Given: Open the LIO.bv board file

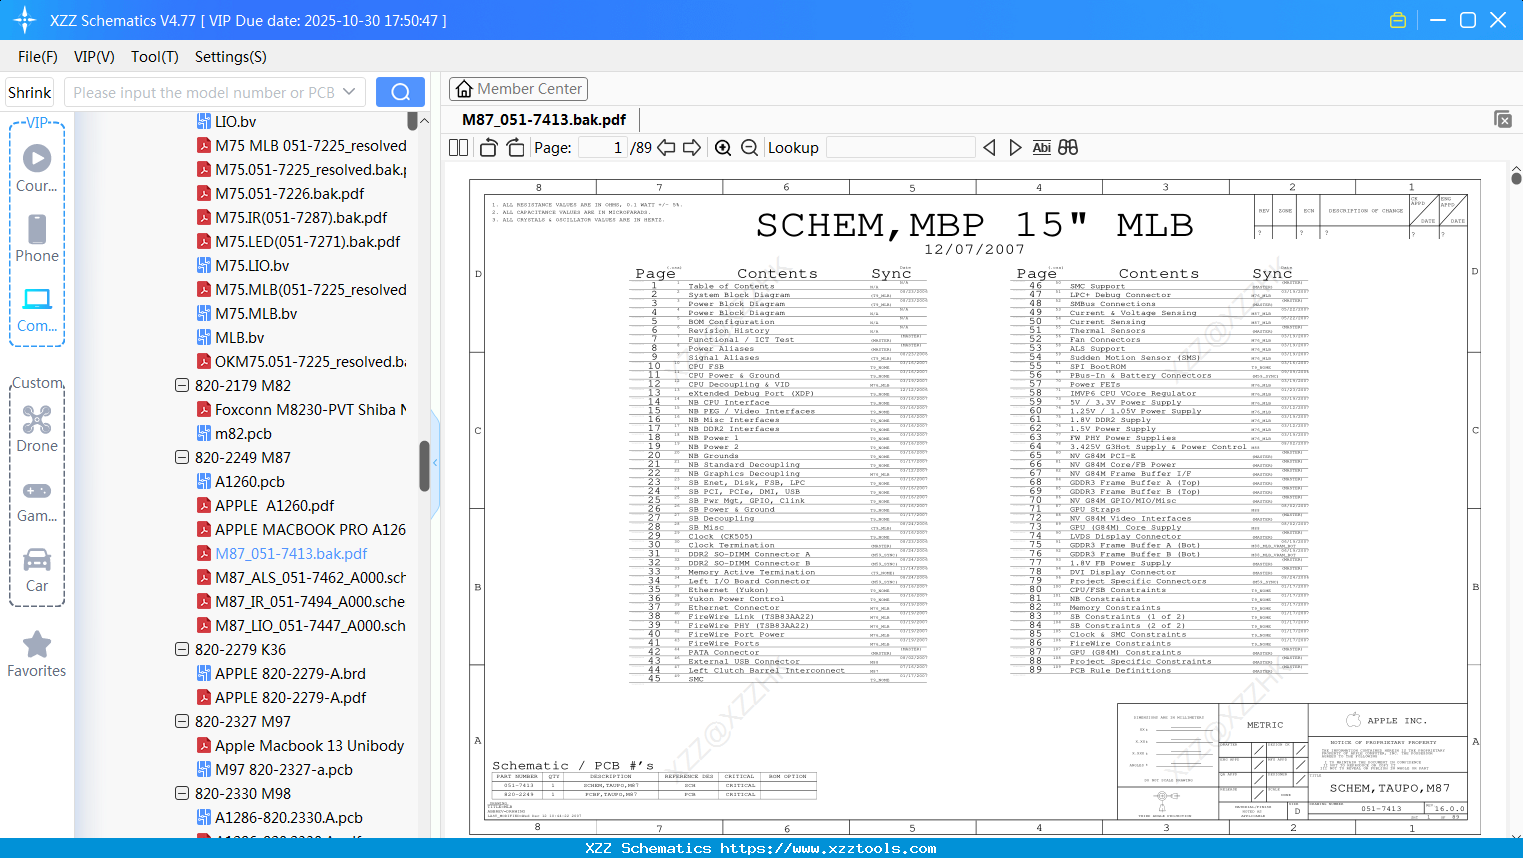Looking at the screenshot, I should [x=235, y=121].
